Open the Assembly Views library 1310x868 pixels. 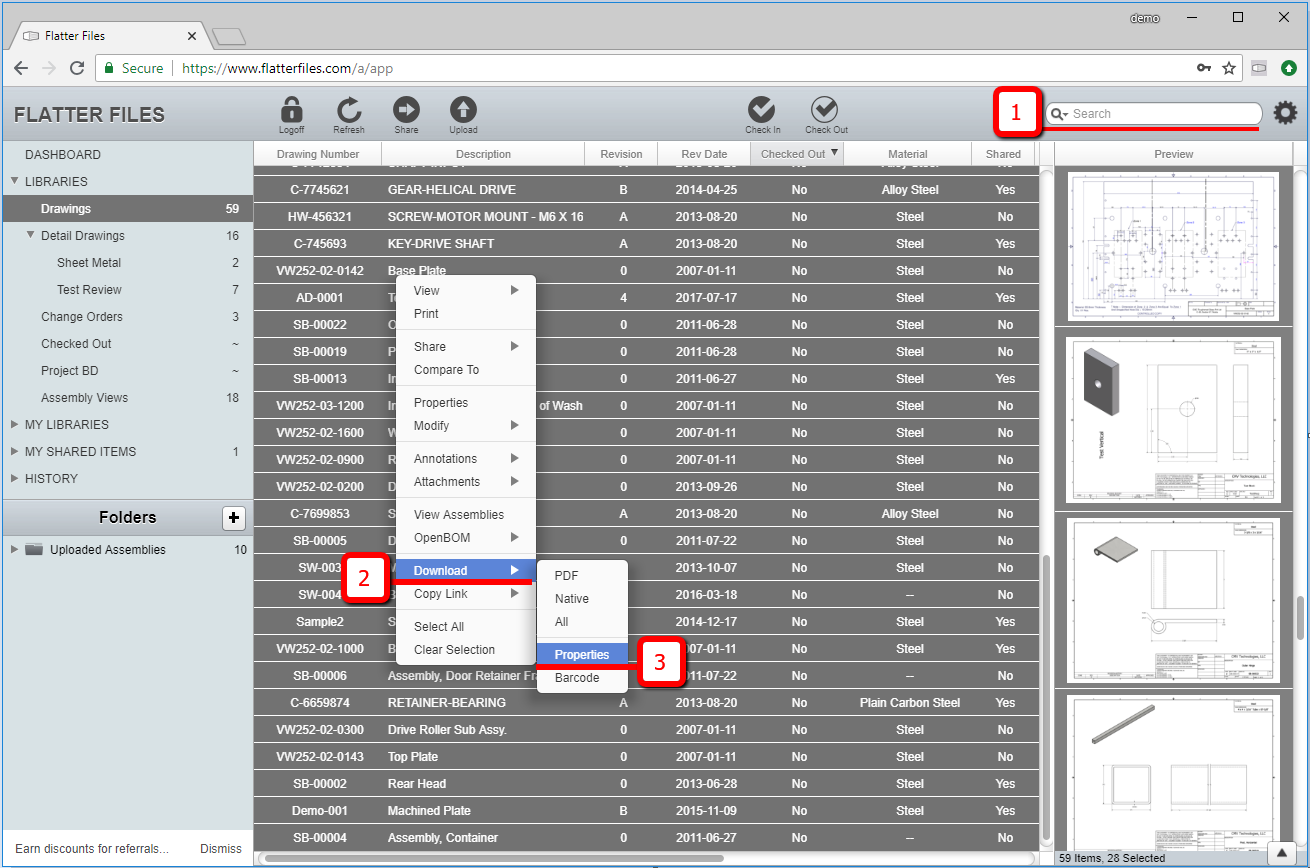coord(127,398)
